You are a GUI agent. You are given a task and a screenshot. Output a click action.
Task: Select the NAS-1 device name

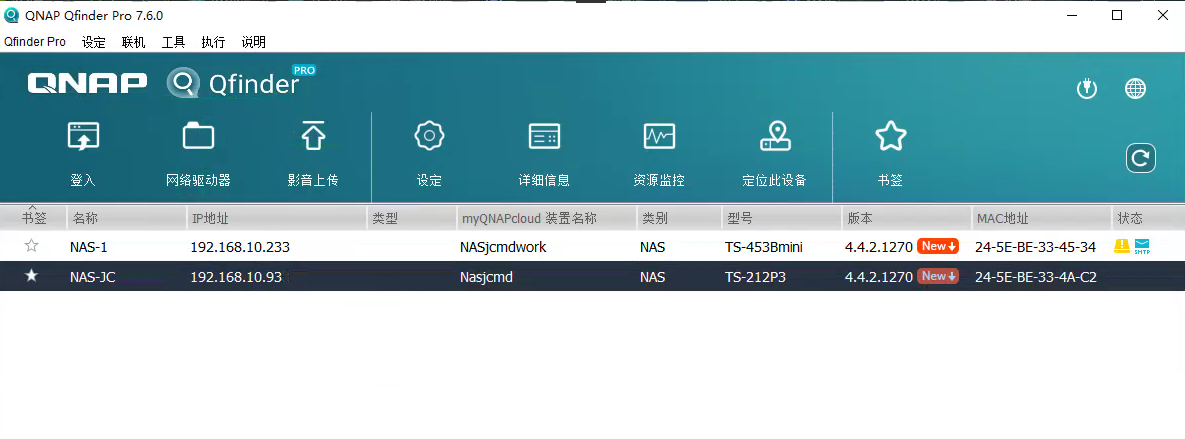[x=89, y=247]
